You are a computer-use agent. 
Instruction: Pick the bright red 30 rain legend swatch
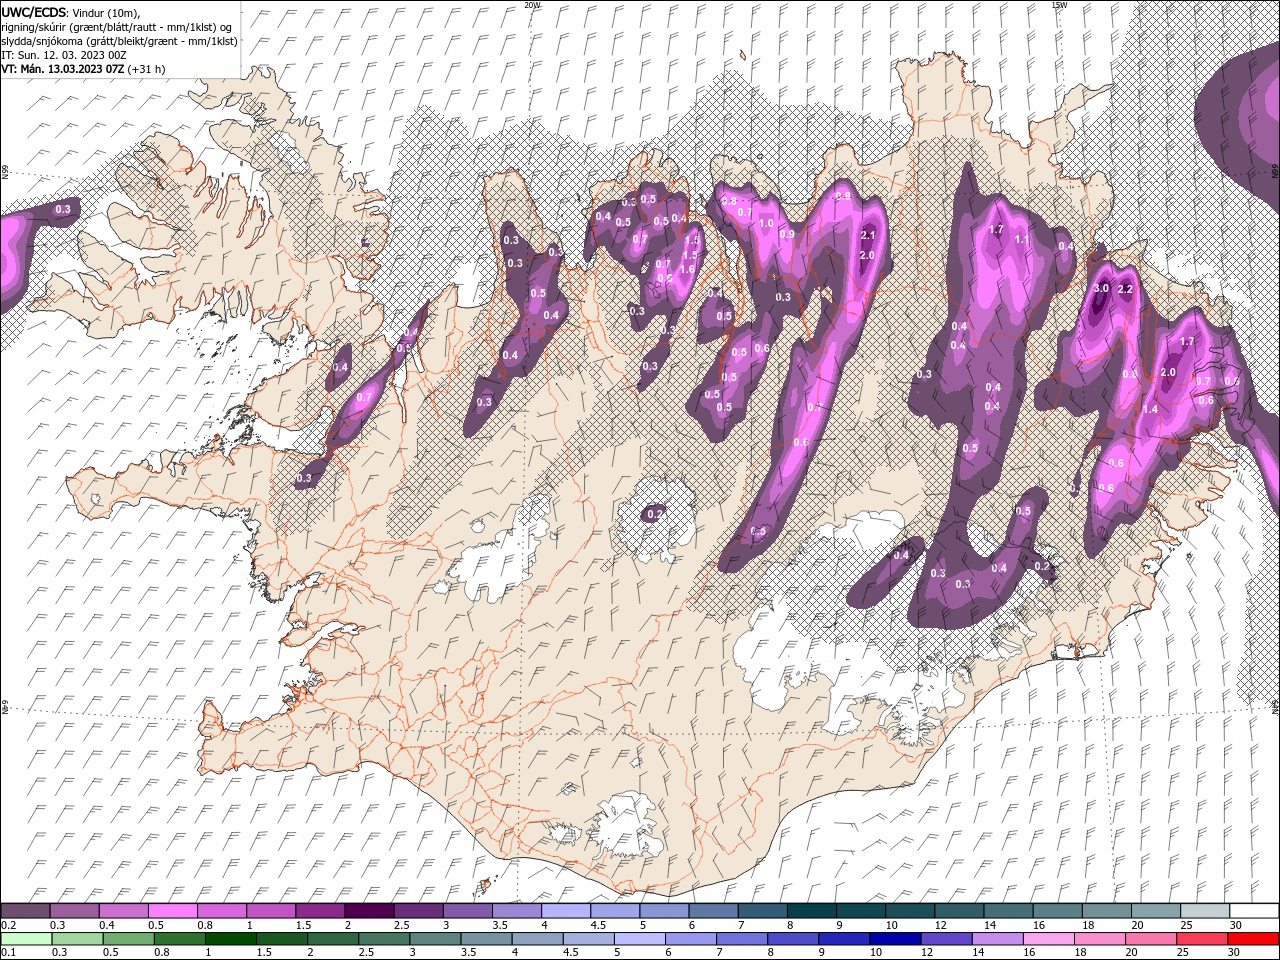[1254, 939]
